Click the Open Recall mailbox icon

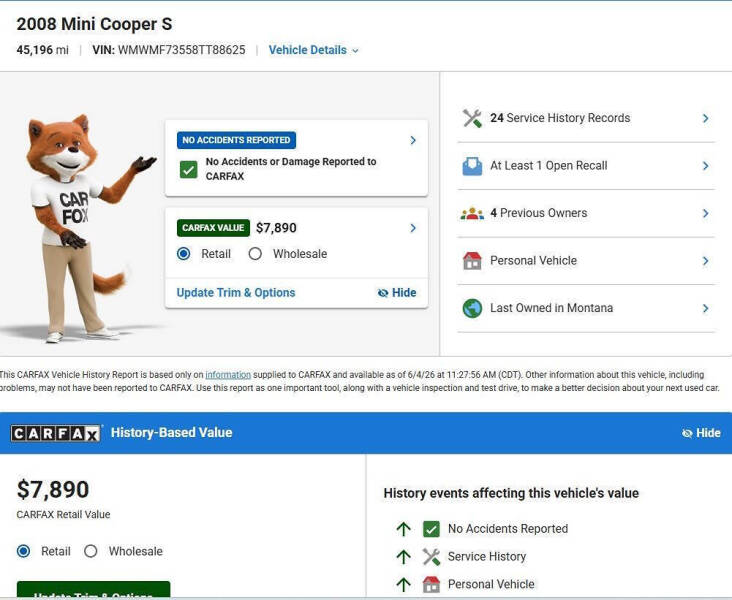click(472, 166)
